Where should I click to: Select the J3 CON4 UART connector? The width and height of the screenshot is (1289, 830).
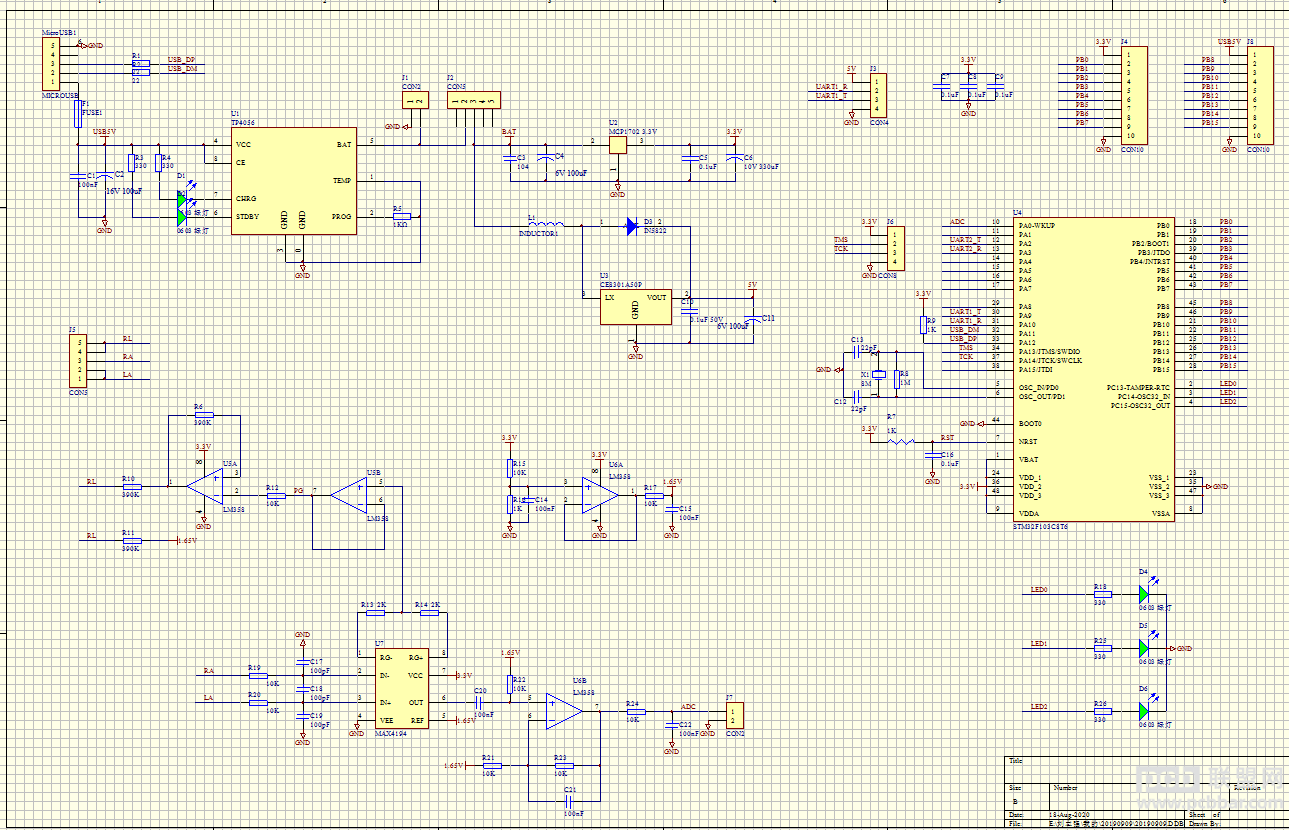click(x=877, y=95)
